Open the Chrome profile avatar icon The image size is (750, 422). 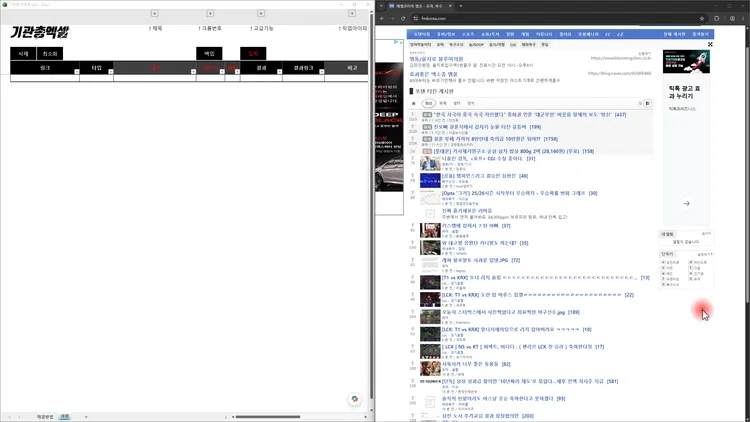(732, 19)
